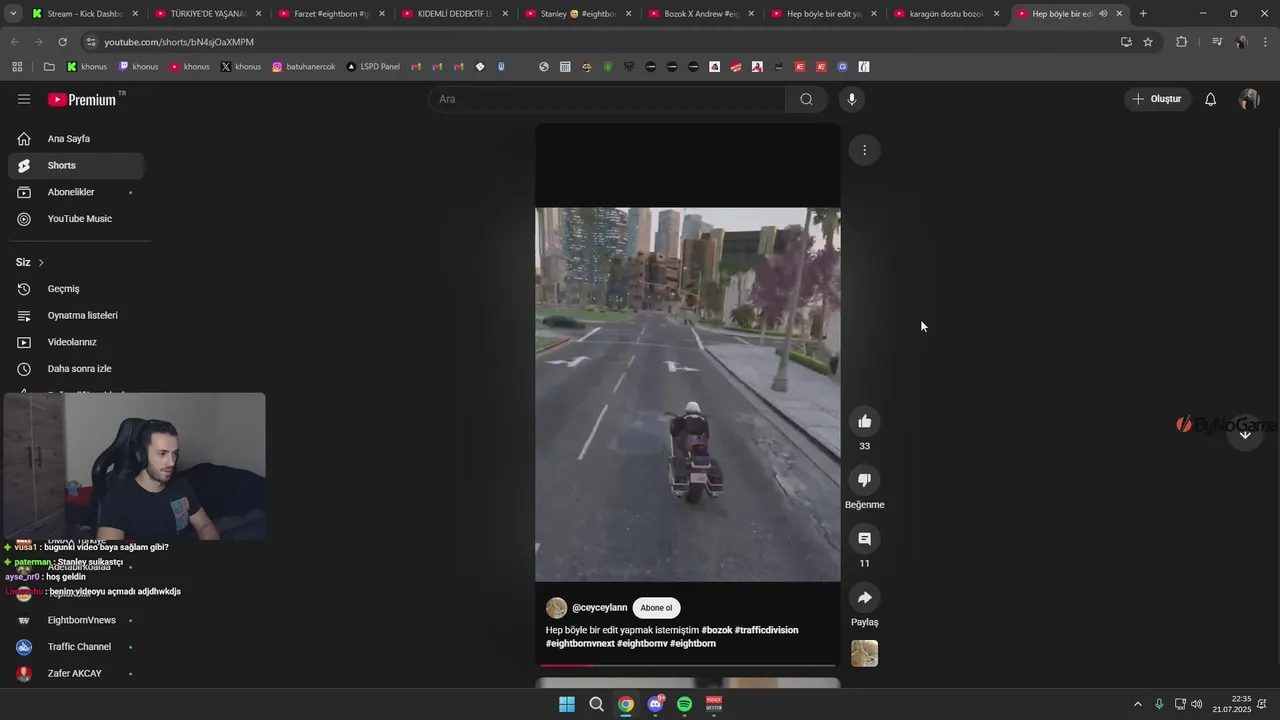Open the volume control in tray

(1197, 704)
